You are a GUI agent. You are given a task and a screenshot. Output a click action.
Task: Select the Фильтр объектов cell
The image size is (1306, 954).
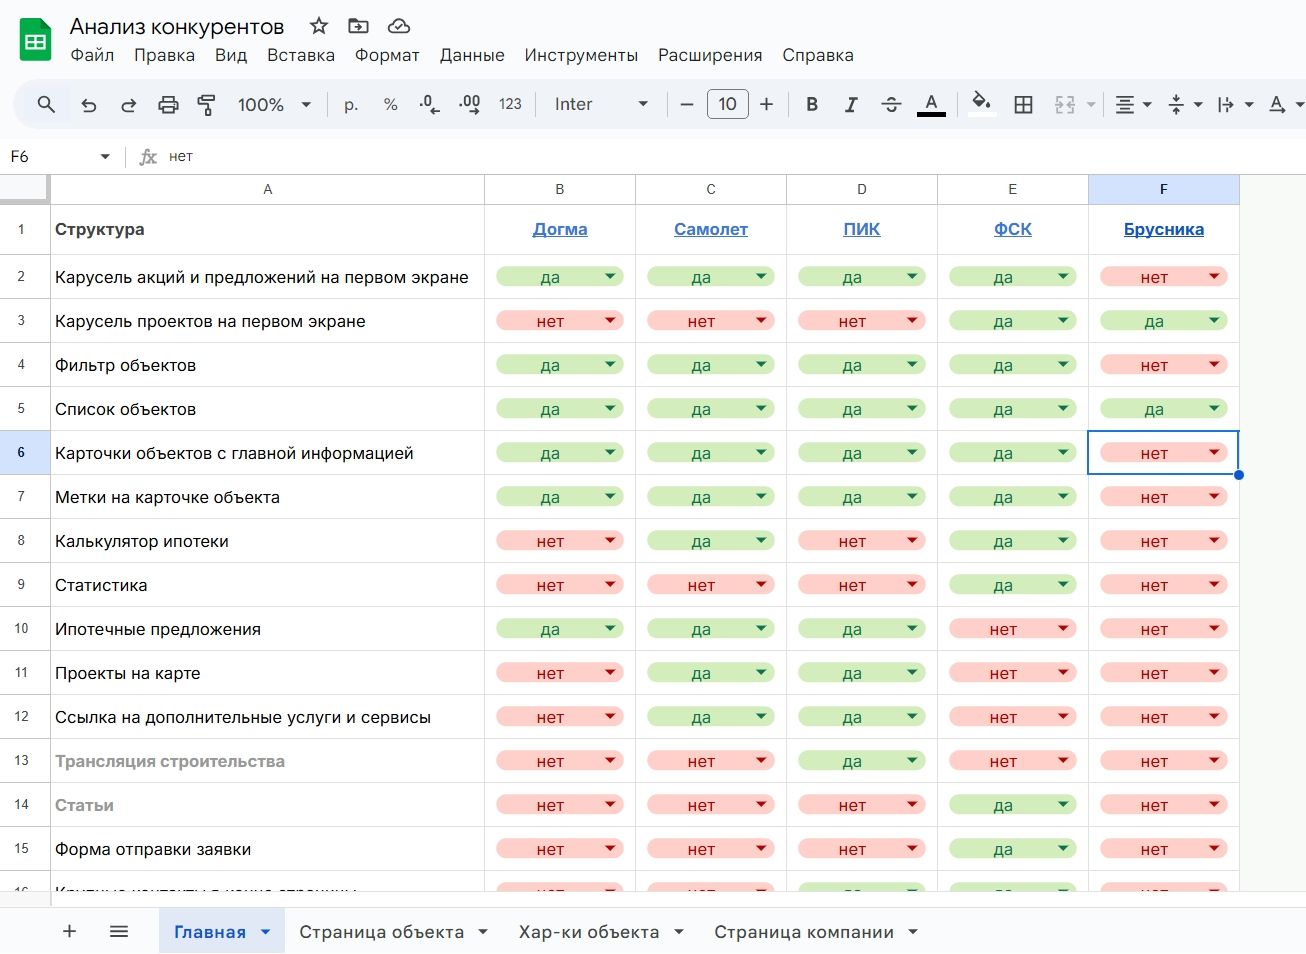click(267, 365)
